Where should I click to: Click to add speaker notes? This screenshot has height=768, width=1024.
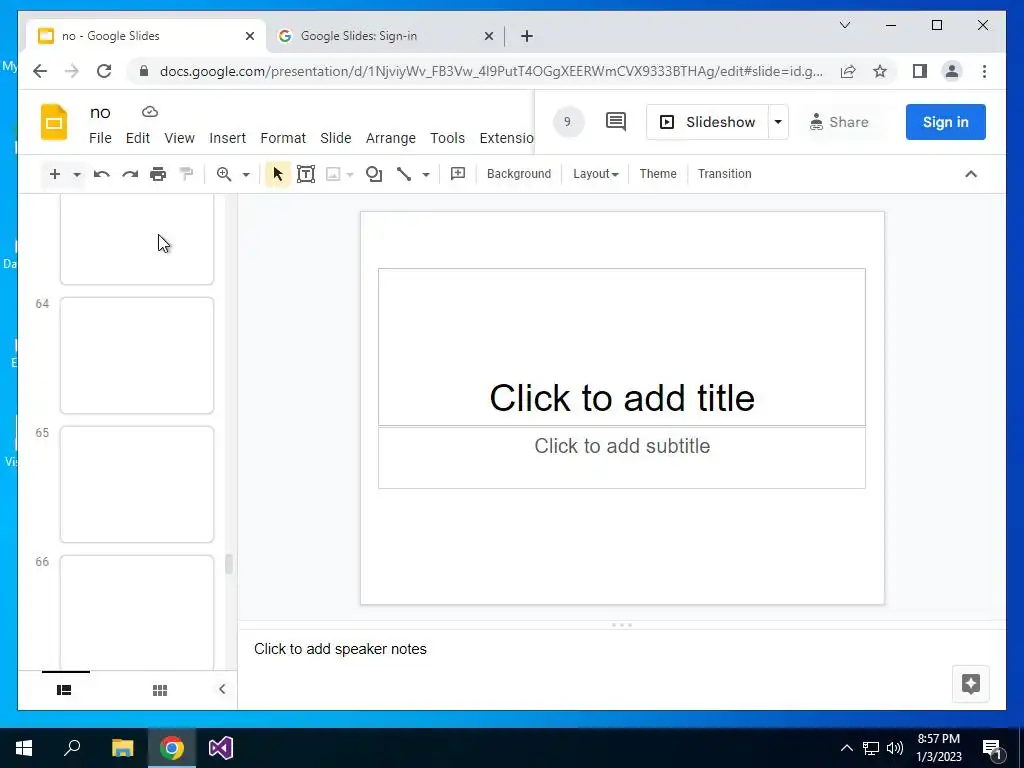340,648
